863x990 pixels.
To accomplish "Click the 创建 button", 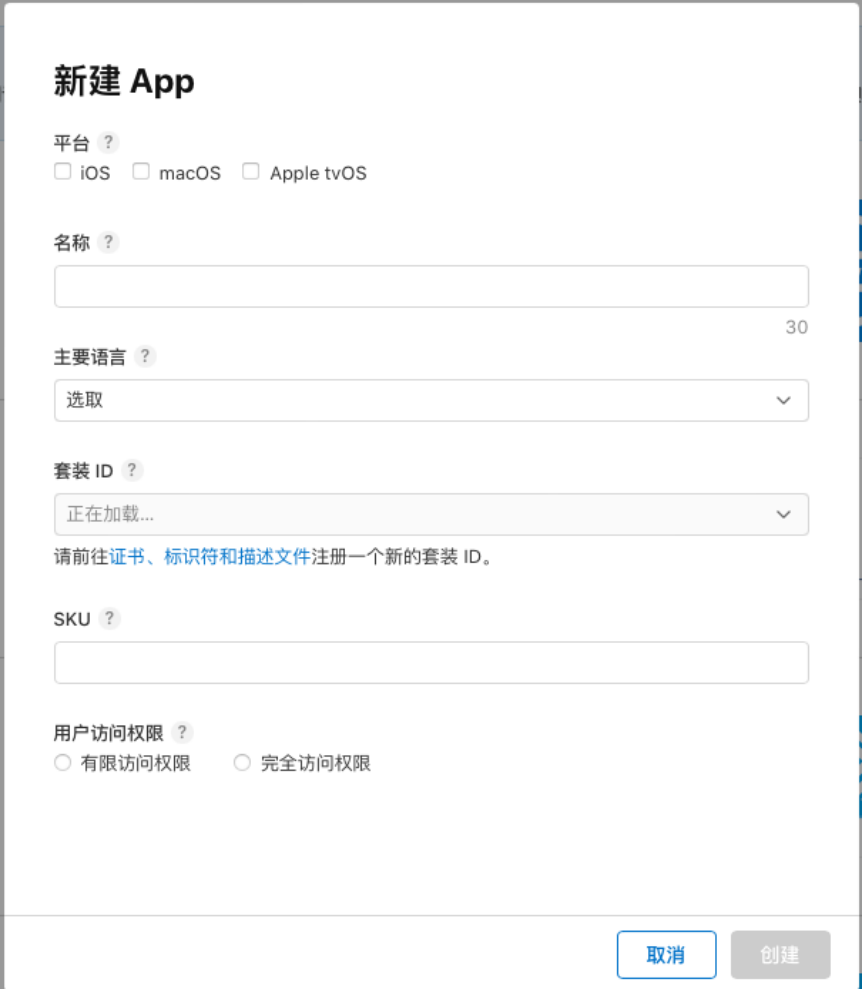I will click(780, 955).
